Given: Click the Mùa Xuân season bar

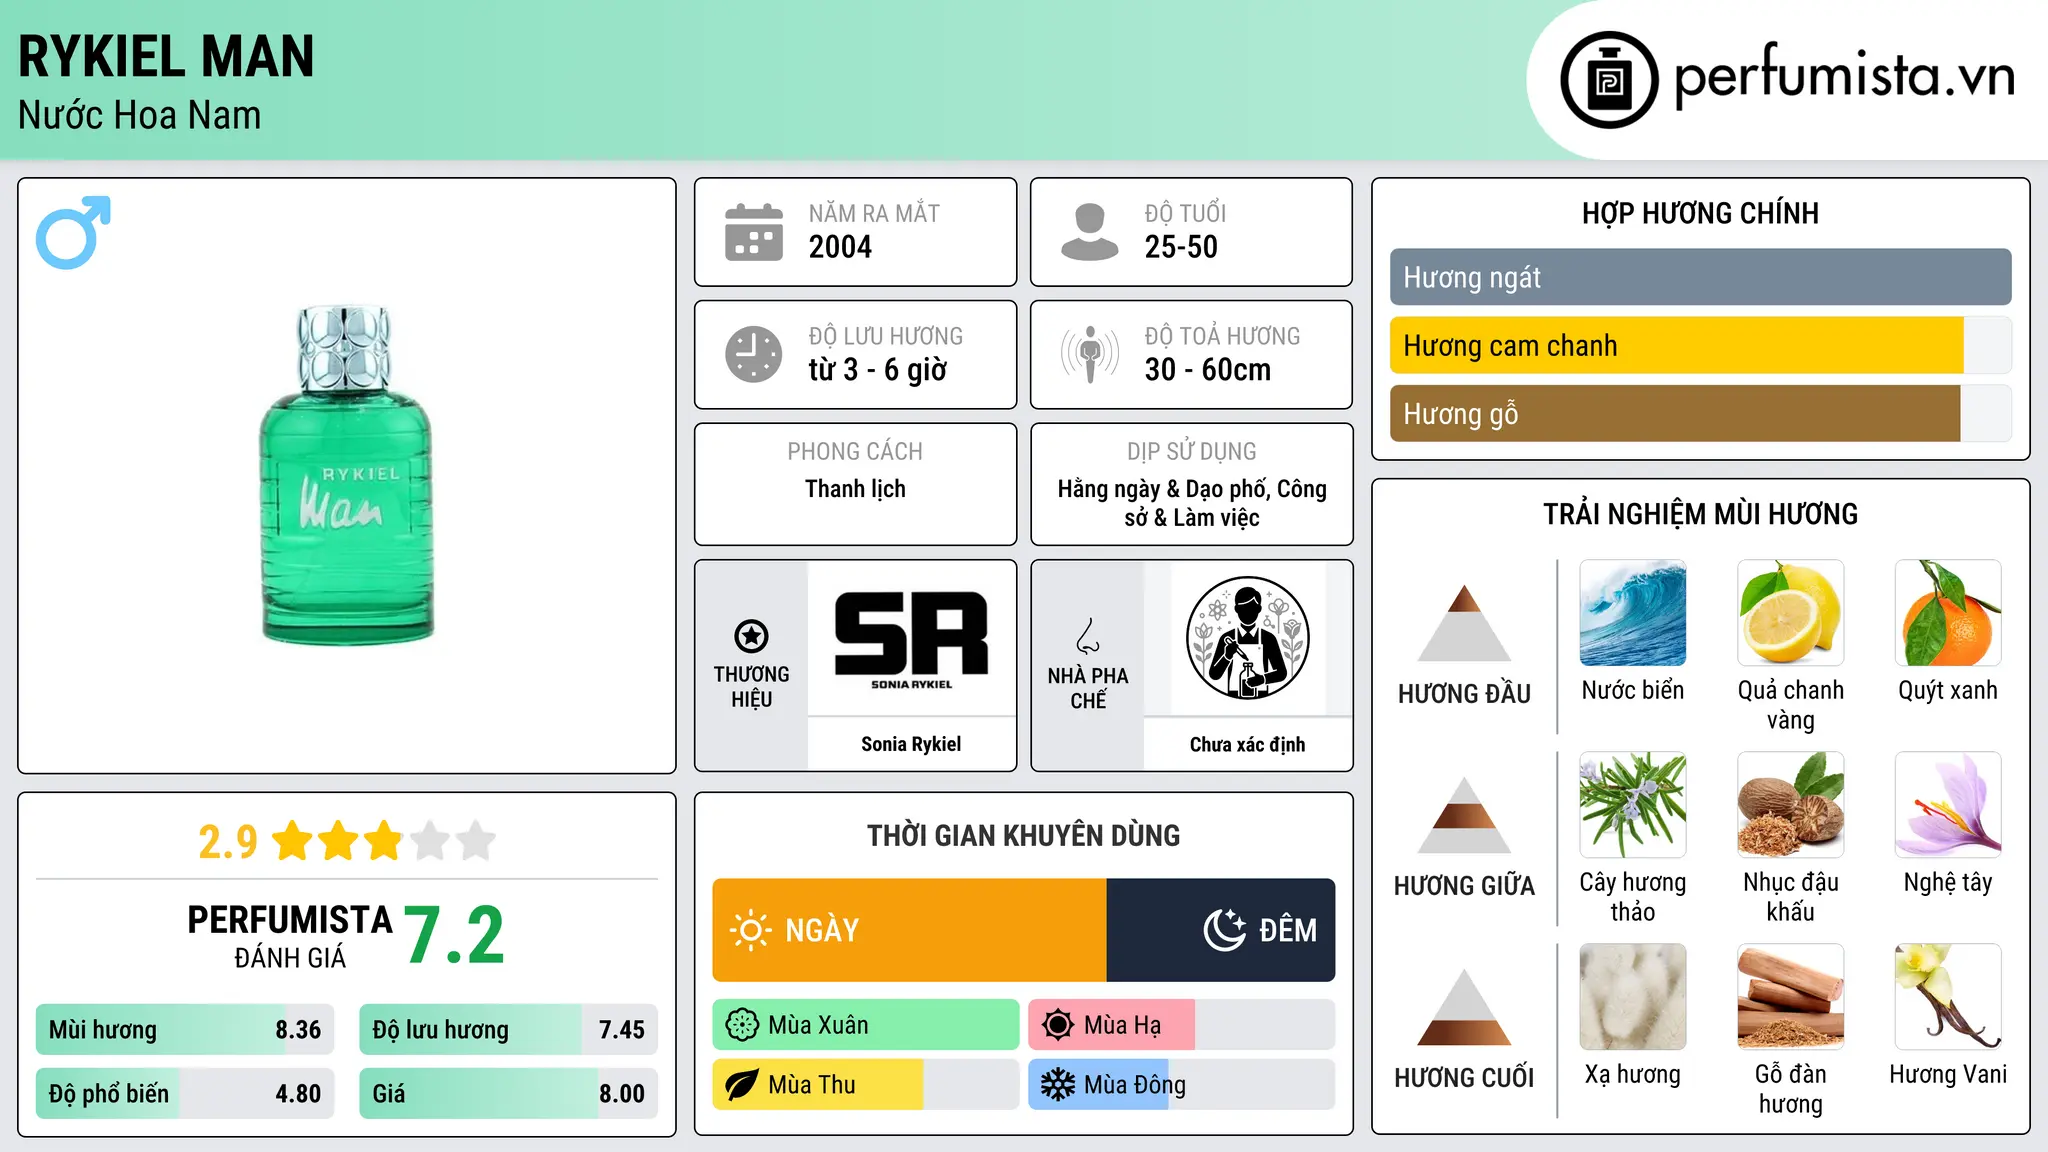Looking at the screenshot, I should click(x=866, y=1025).
